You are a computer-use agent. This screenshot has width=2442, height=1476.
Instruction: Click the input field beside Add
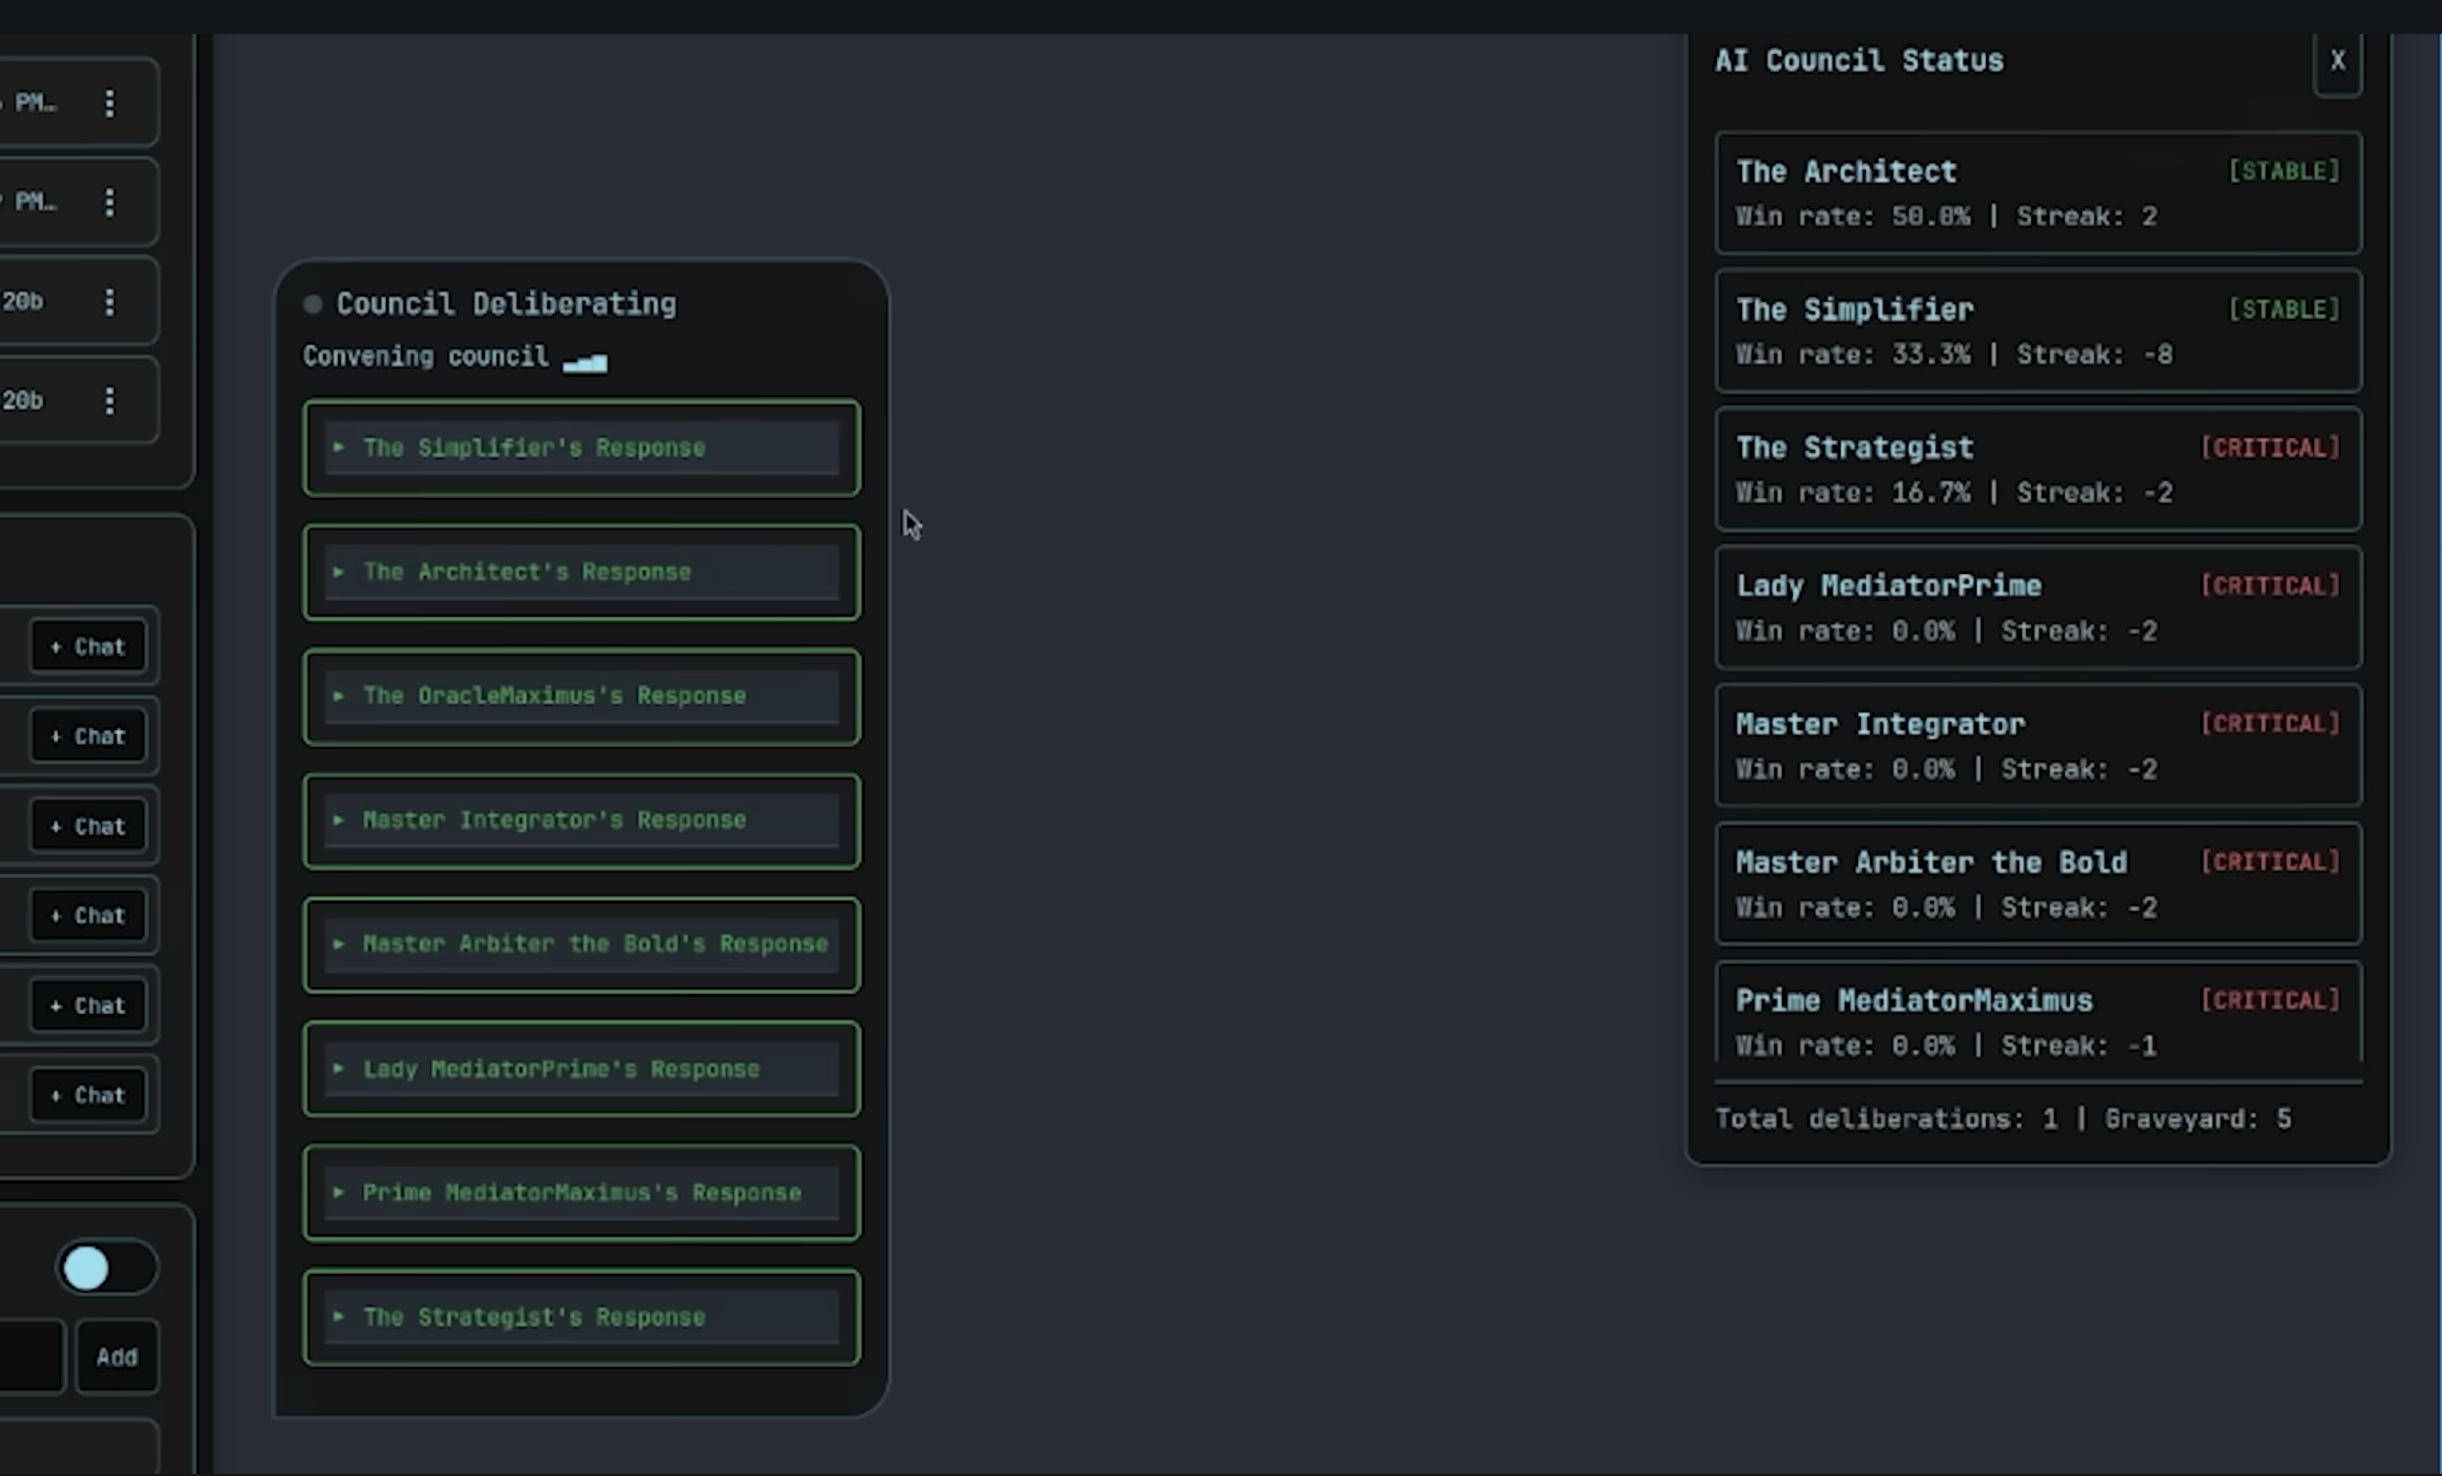(30, 1357)
